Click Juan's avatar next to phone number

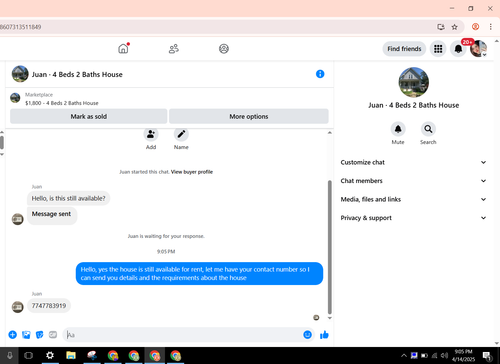click(18, 307)
